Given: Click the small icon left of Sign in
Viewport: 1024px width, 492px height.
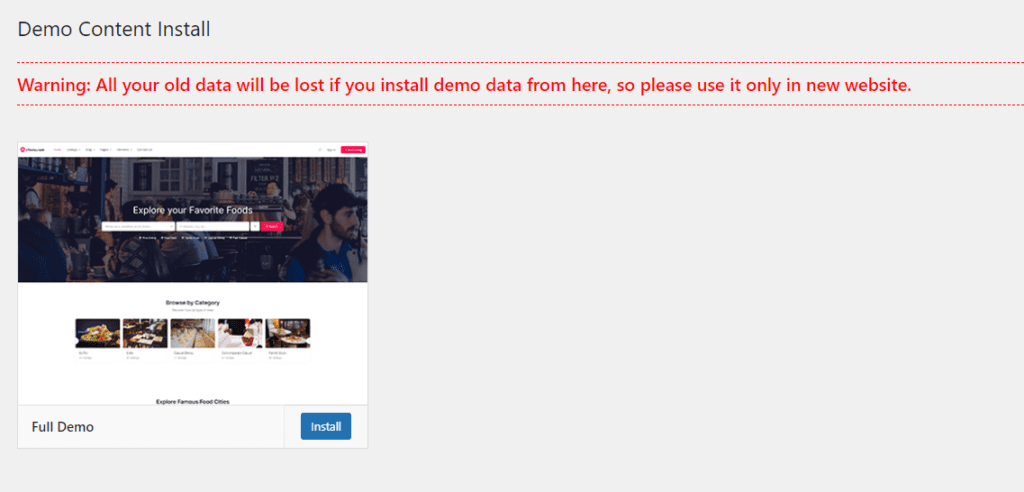Looking at the screenshot, I should point(319,149).
